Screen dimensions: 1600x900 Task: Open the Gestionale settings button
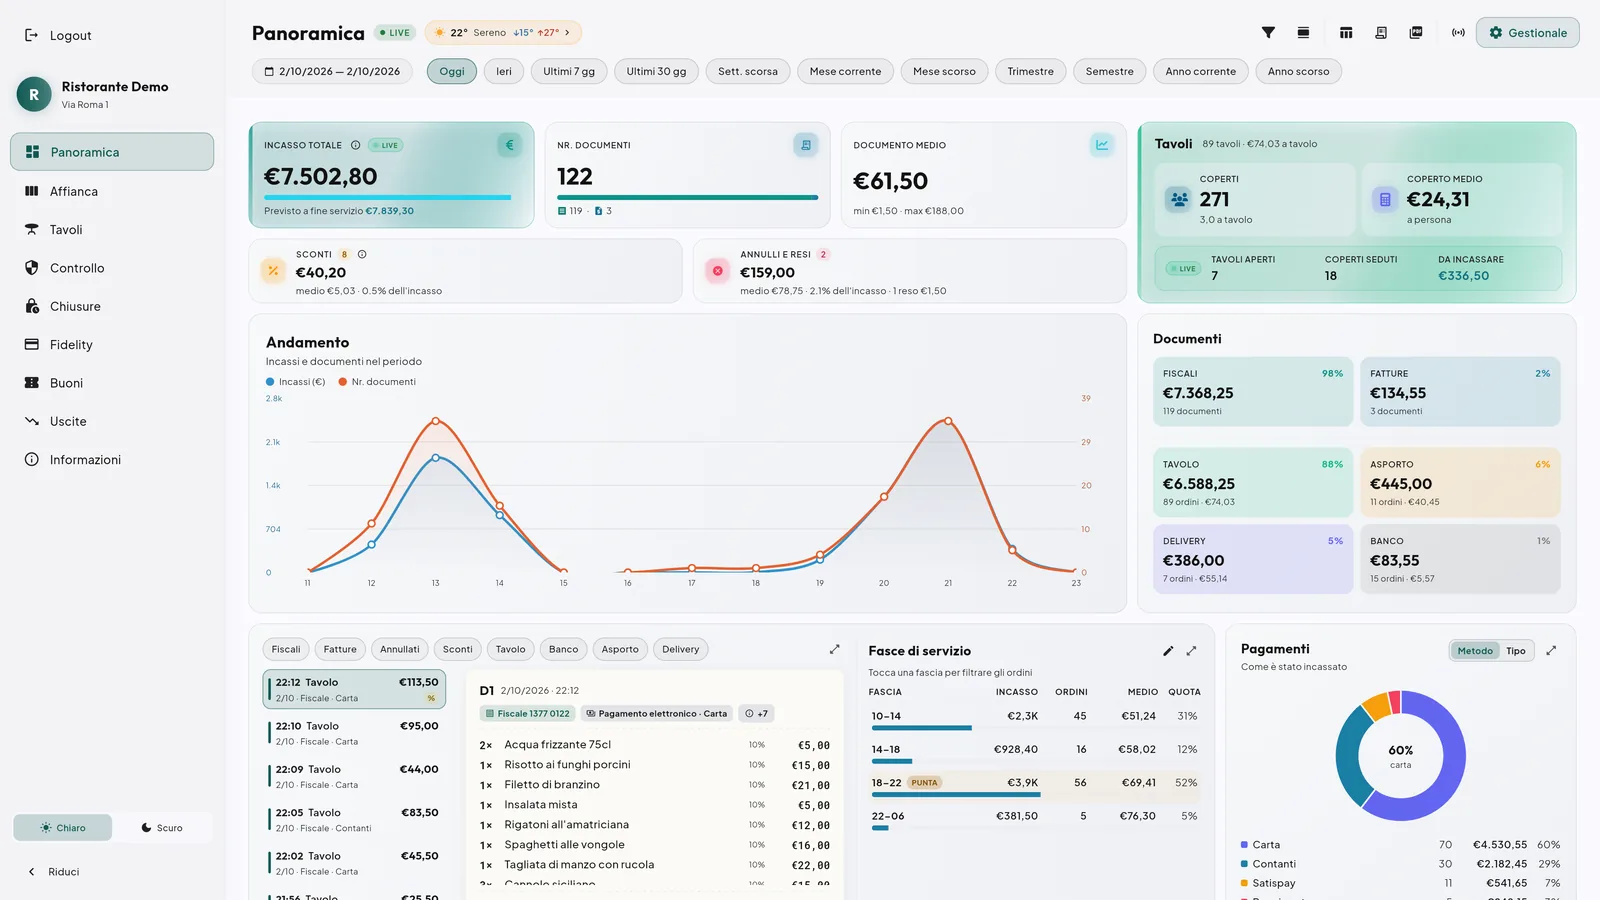(1527, 33)
